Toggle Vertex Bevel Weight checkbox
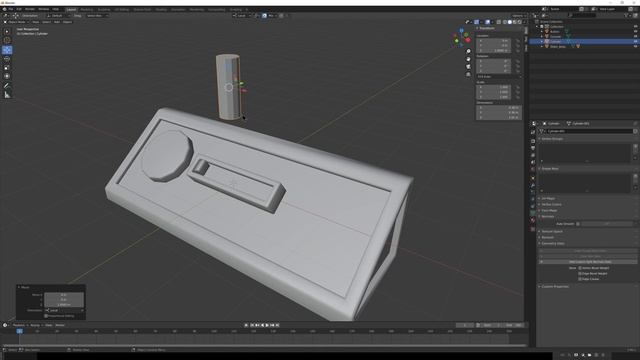 point(580,268)
